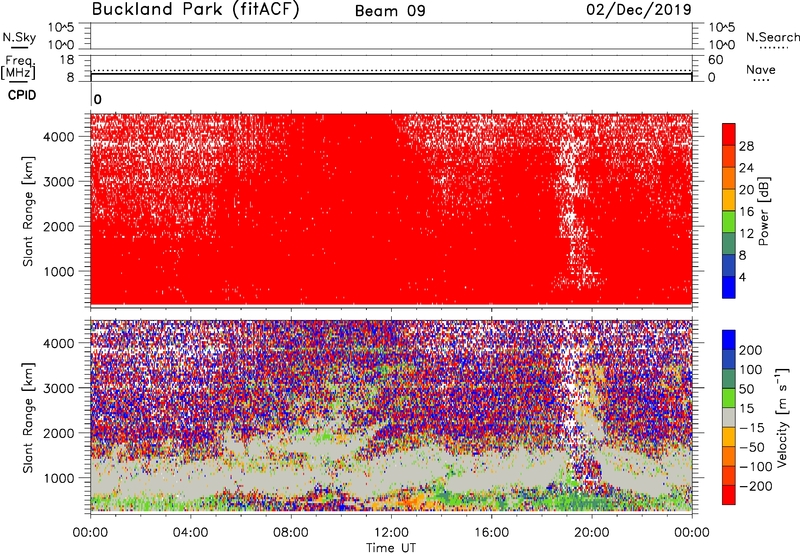Click the '60' tick on Nave axis
The height and width of the screenshot is (554, 800).
715,60
